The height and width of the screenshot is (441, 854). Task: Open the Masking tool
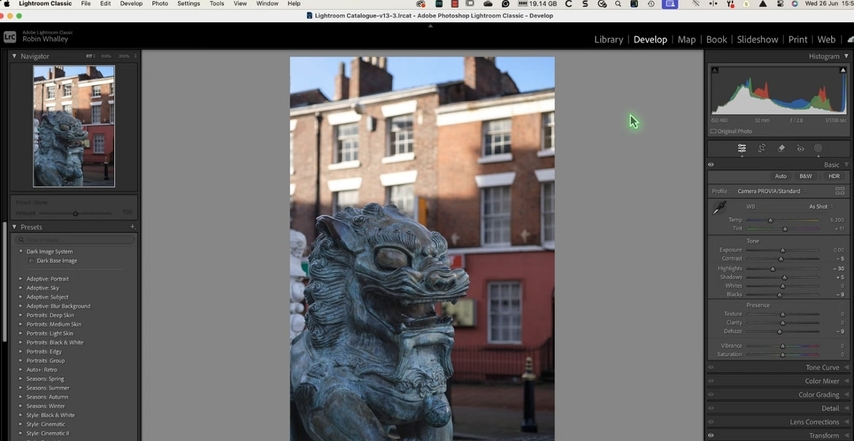tap(818, 148)
